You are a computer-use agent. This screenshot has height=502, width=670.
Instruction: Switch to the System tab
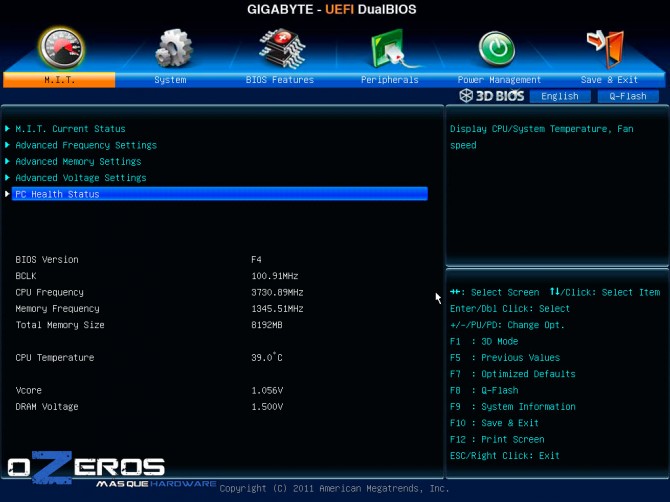170,80
